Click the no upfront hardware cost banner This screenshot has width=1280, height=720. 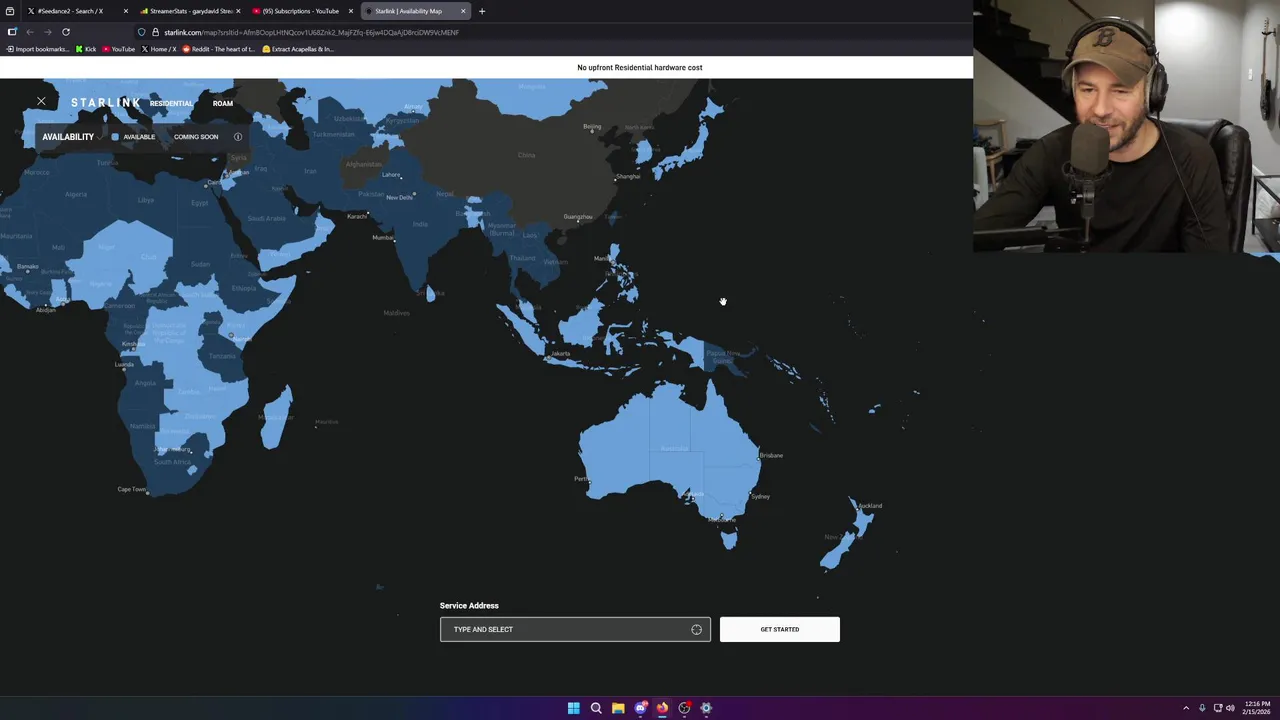pyautogui.click(x=640, y=67)
